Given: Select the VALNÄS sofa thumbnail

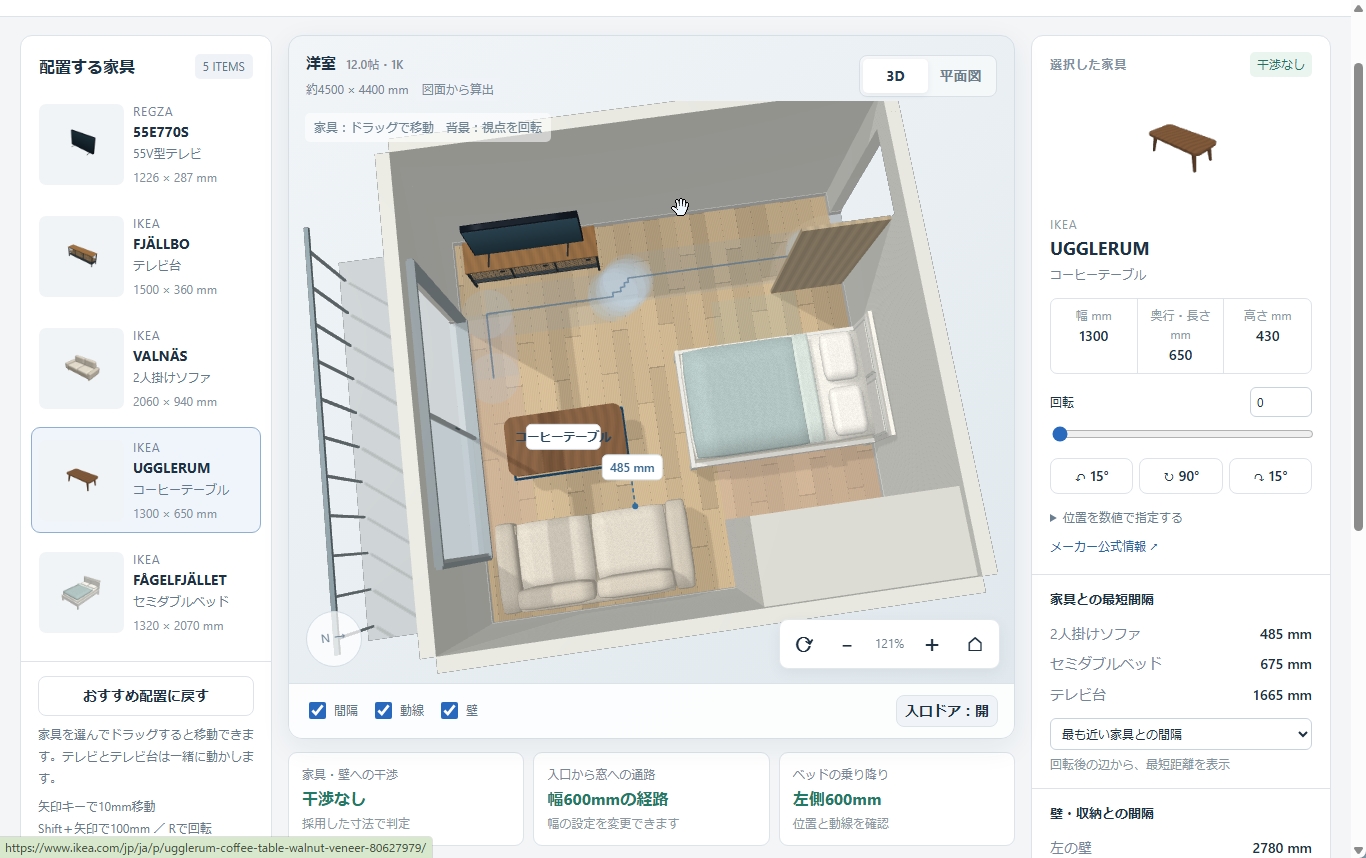Looking at the screenshot, I should [81, 368].
